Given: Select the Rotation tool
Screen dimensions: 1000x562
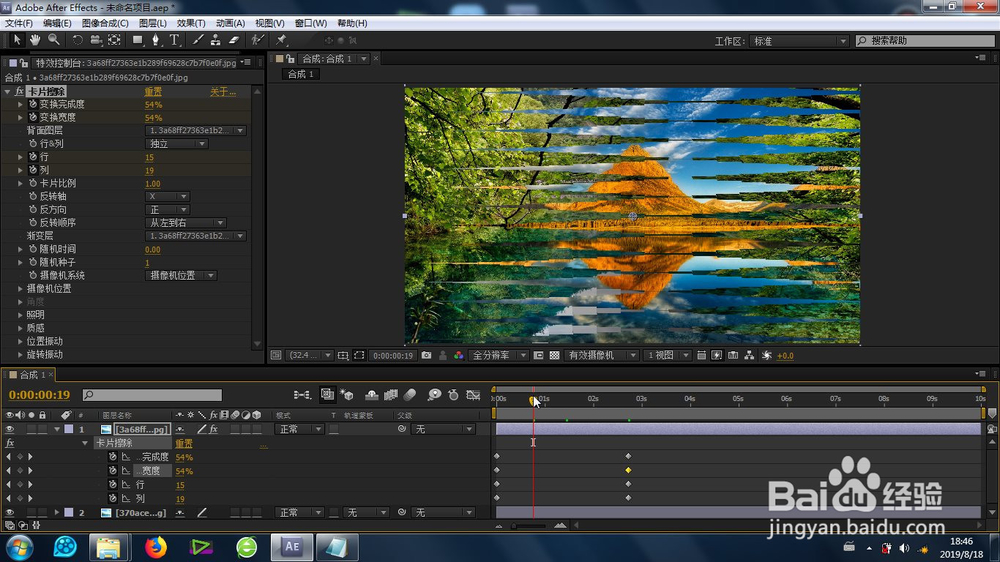Looking at the screenshot, I should point(77,40).
